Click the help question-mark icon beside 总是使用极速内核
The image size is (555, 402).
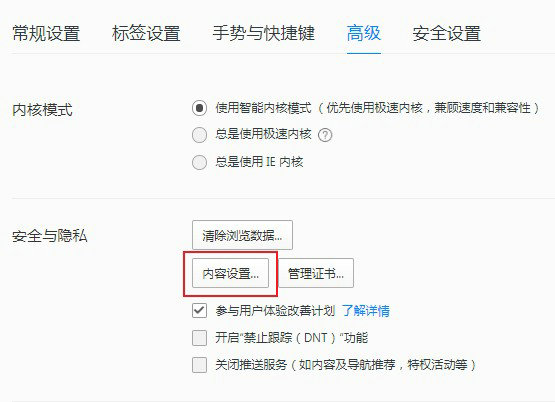point(325,135)
